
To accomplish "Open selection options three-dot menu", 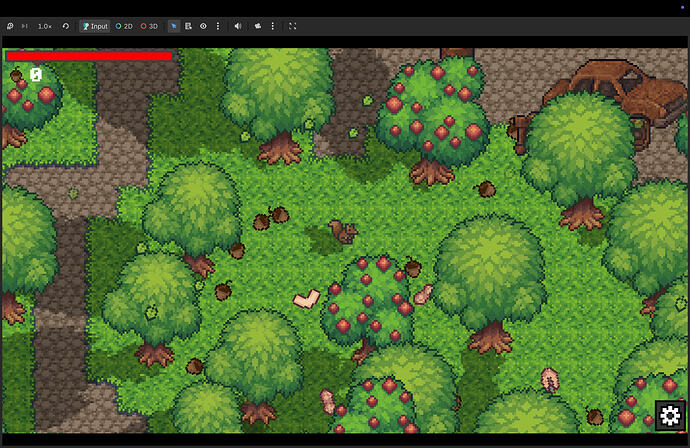I will tap(218, 26).
